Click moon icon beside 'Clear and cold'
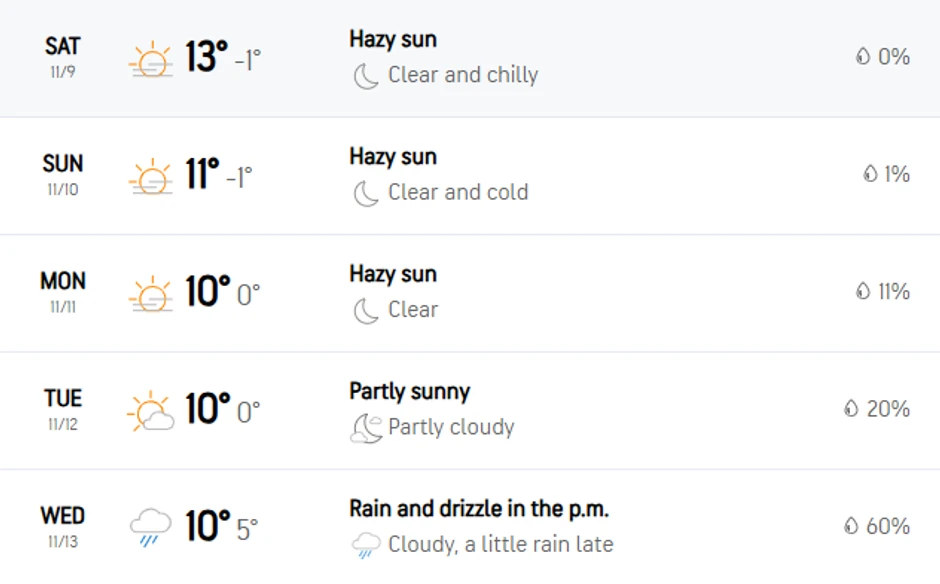The height and width of the screenshot is (584, 940). click(x=366, y=193)
